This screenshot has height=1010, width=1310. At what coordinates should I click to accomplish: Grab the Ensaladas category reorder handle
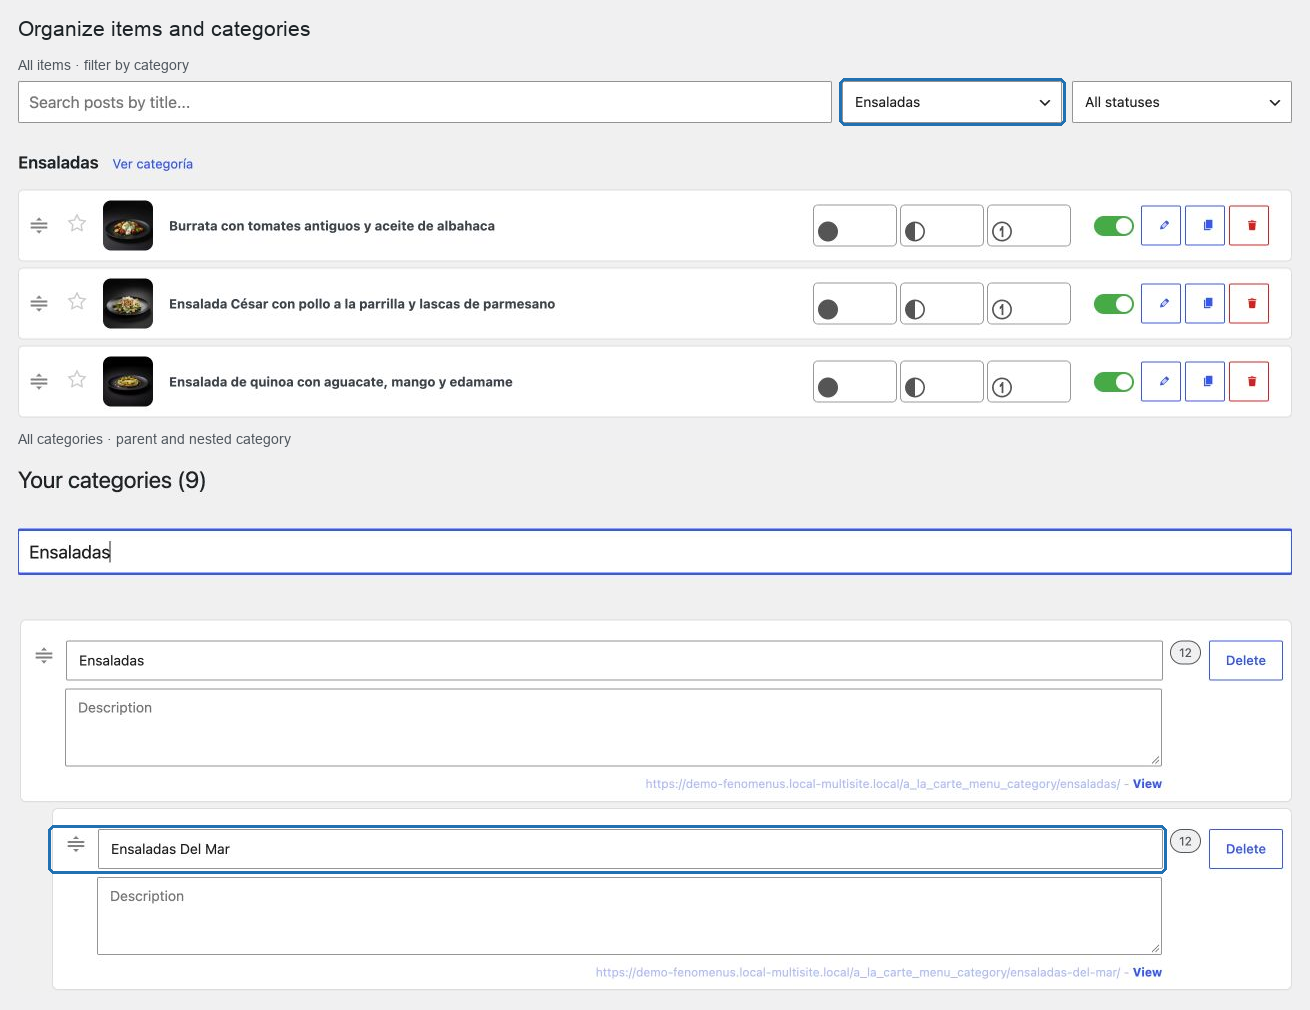point(44,656)
